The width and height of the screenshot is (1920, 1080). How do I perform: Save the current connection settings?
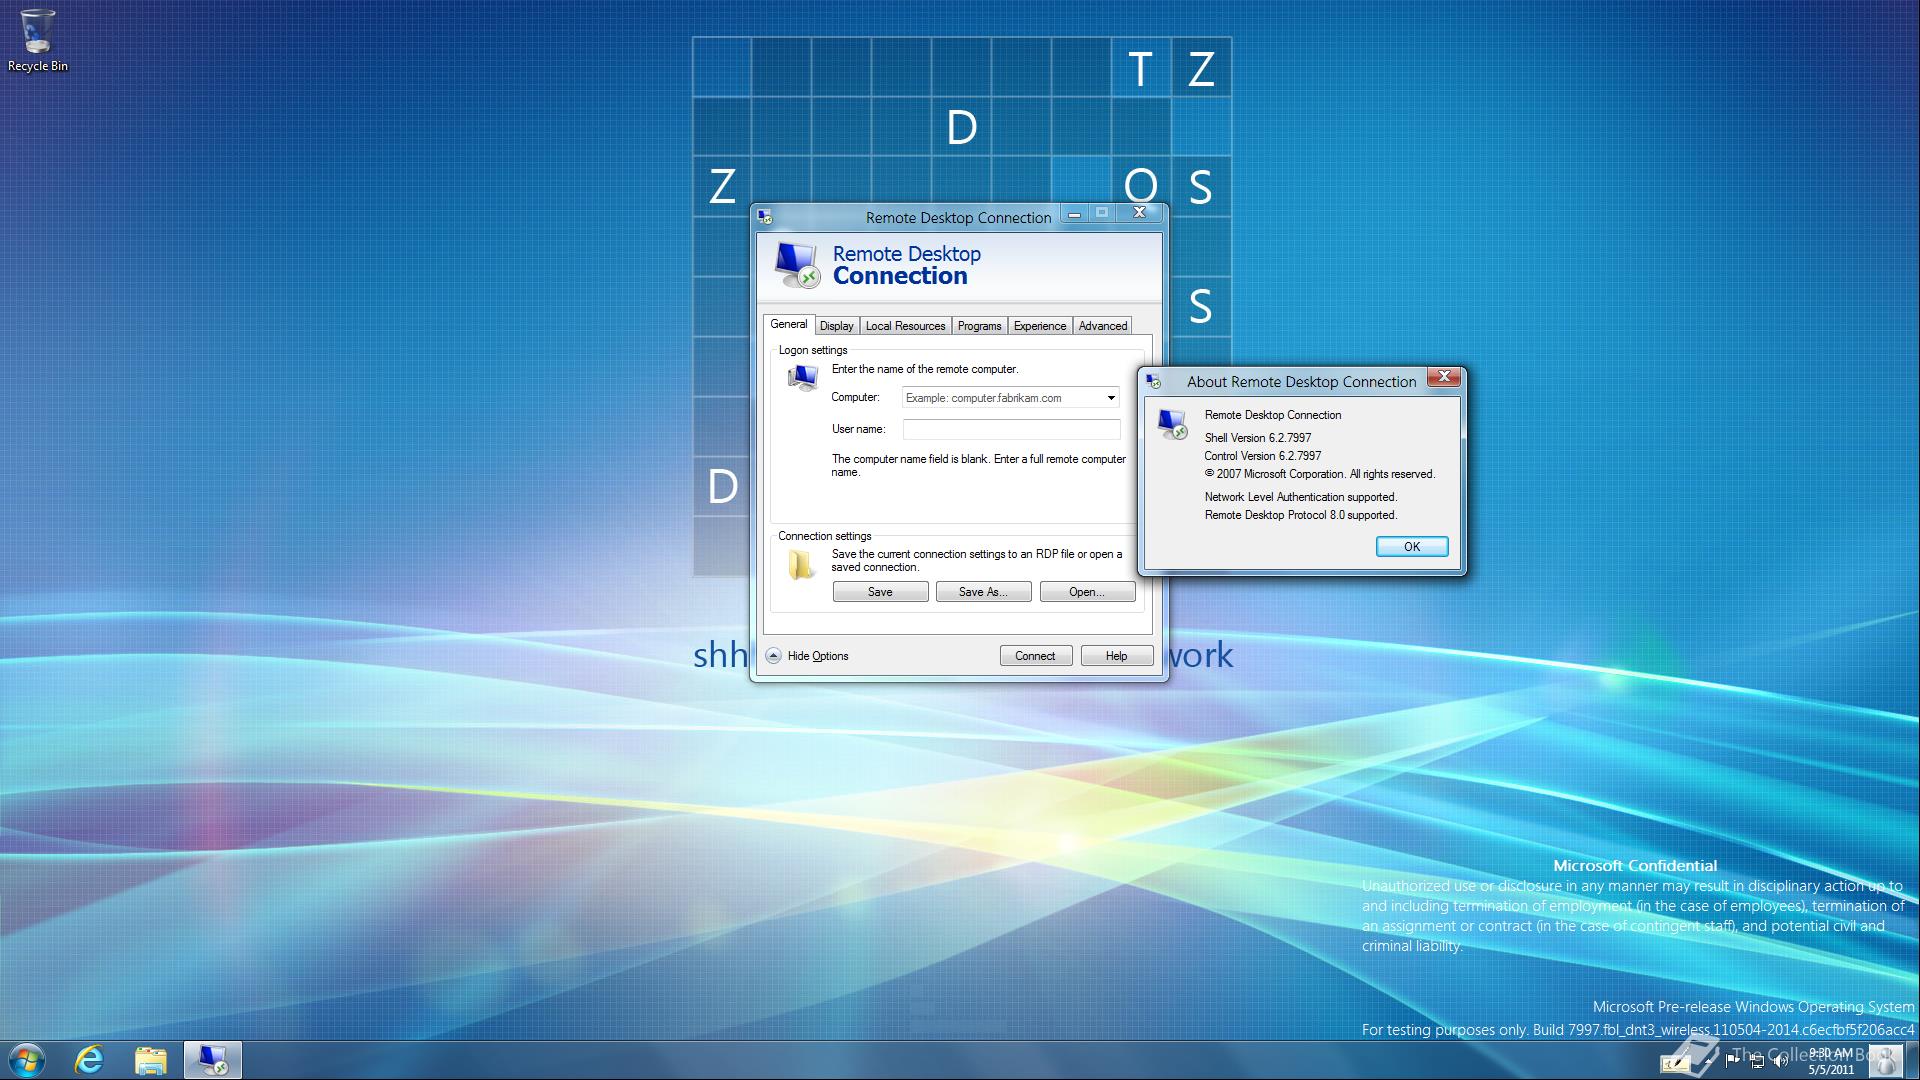click(x=880, y=592)
